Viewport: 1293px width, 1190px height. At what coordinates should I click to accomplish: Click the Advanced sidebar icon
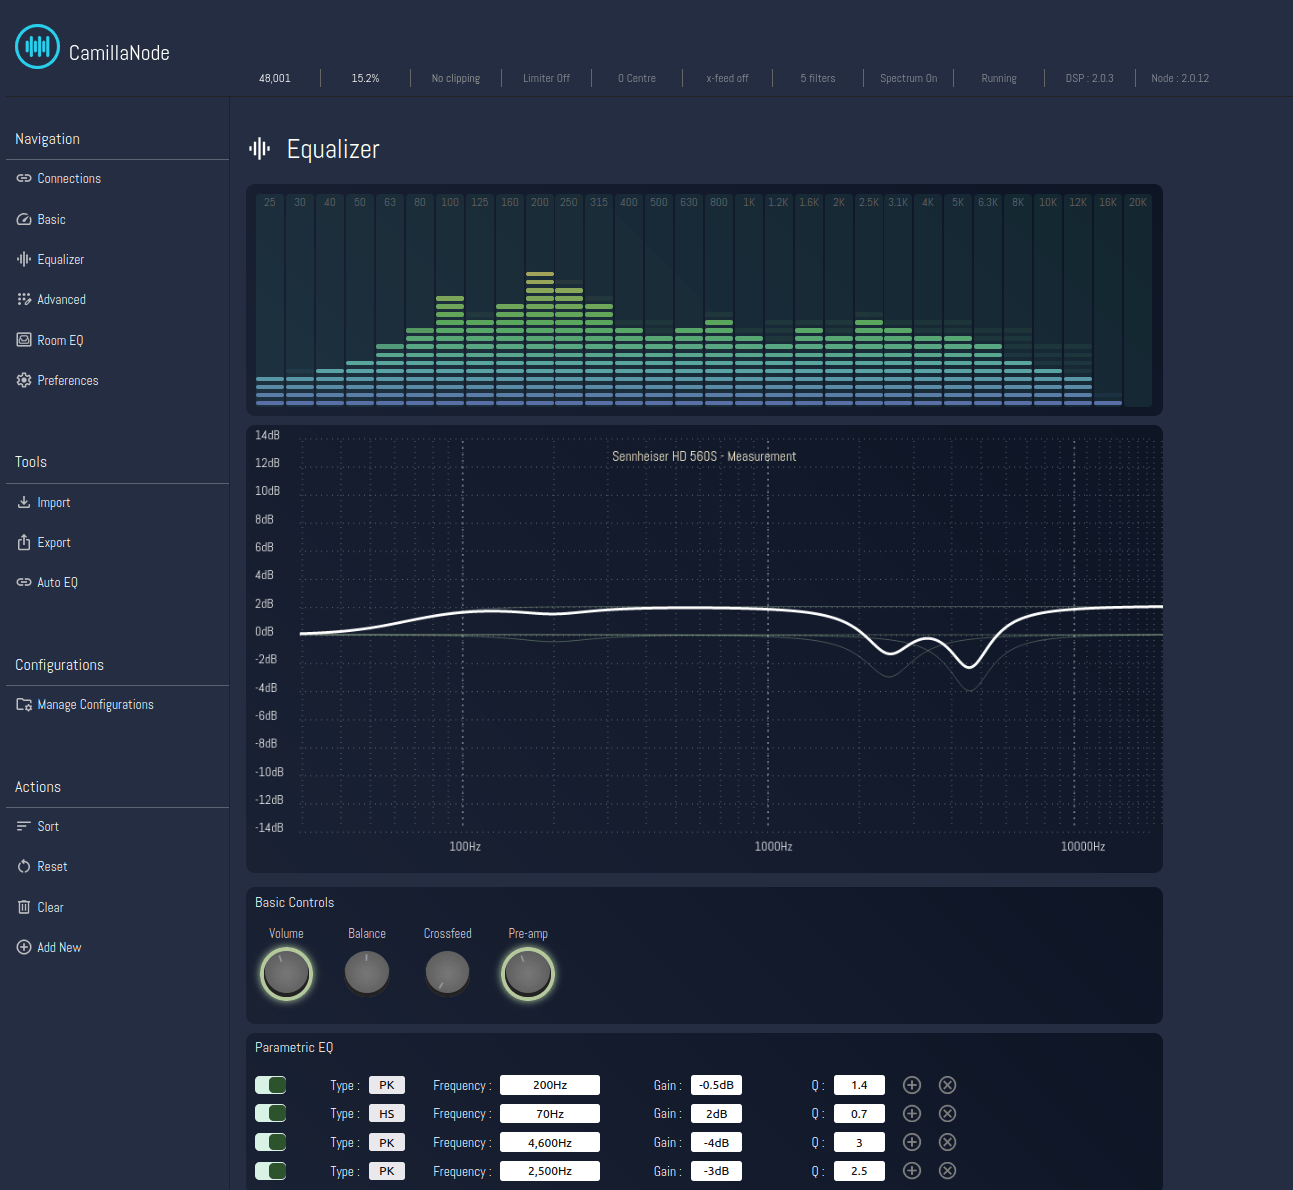click(24, 299)
